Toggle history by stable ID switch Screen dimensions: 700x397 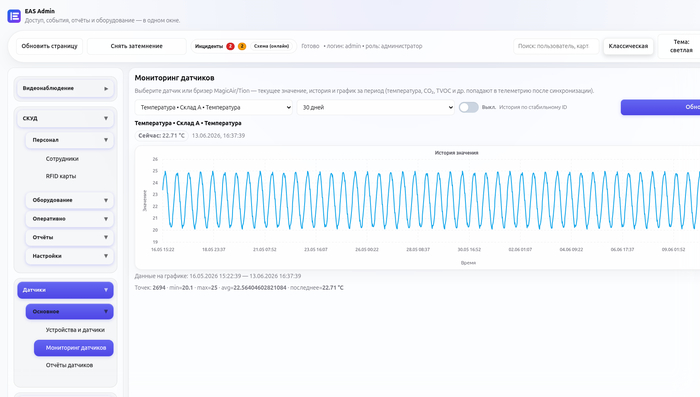468,107
